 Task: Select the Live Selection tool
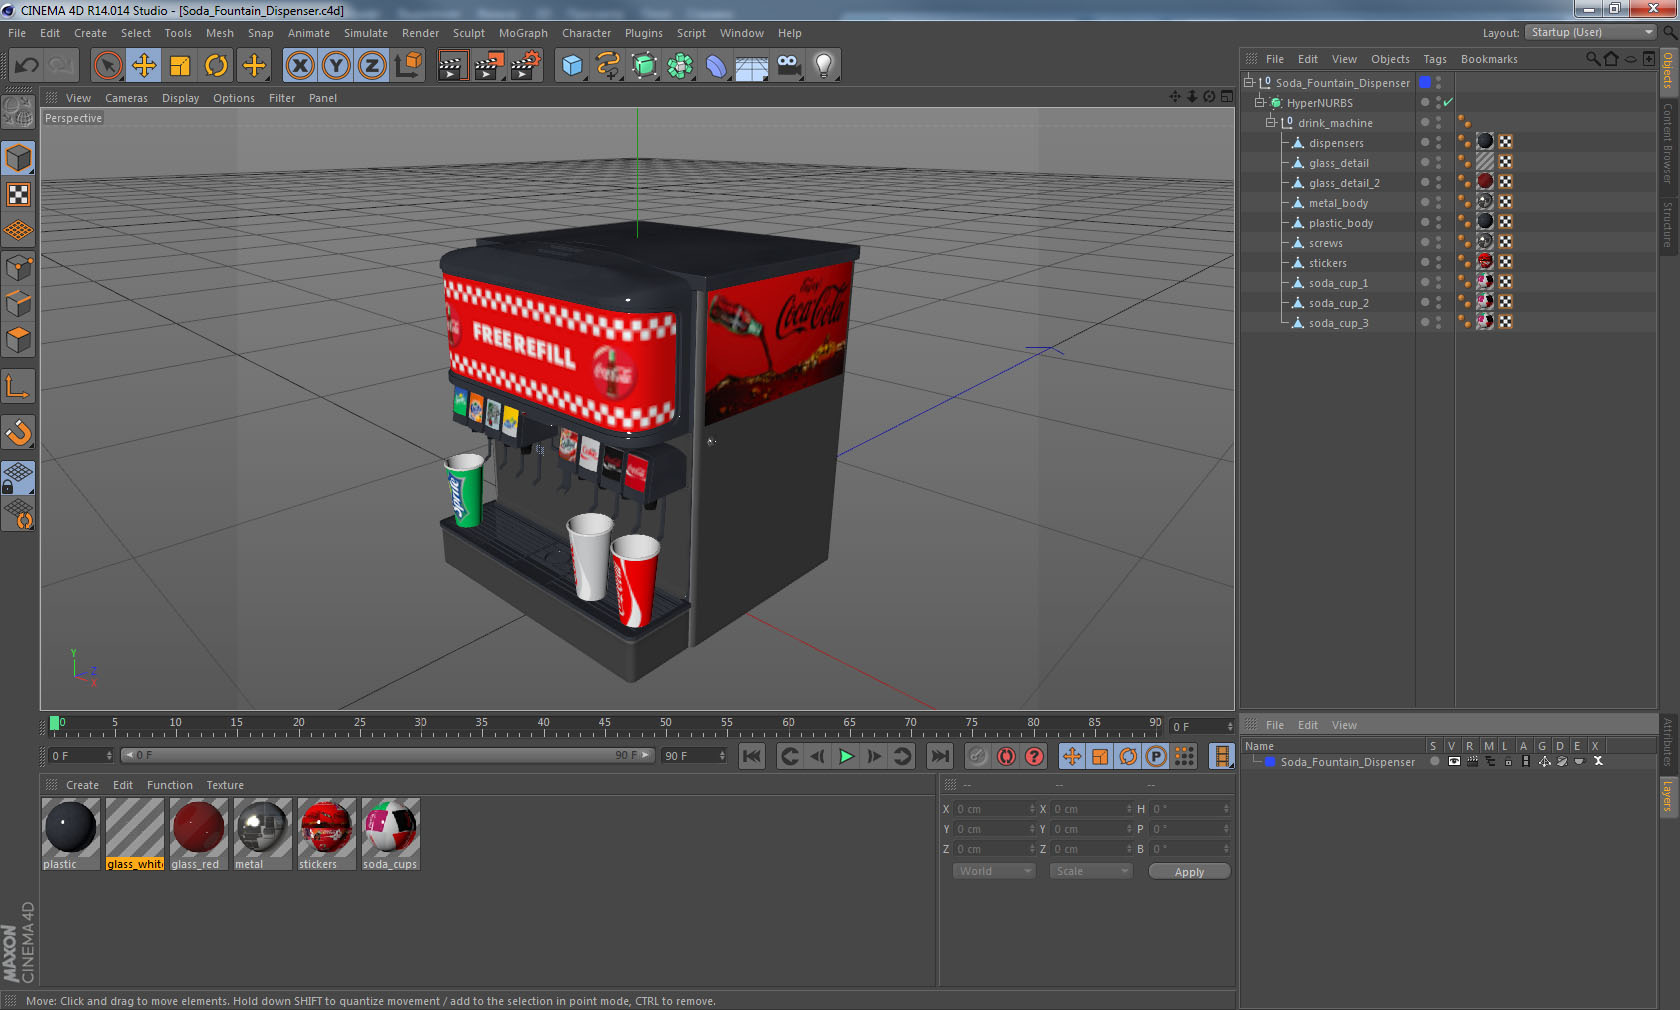click(x=107, y=66)
